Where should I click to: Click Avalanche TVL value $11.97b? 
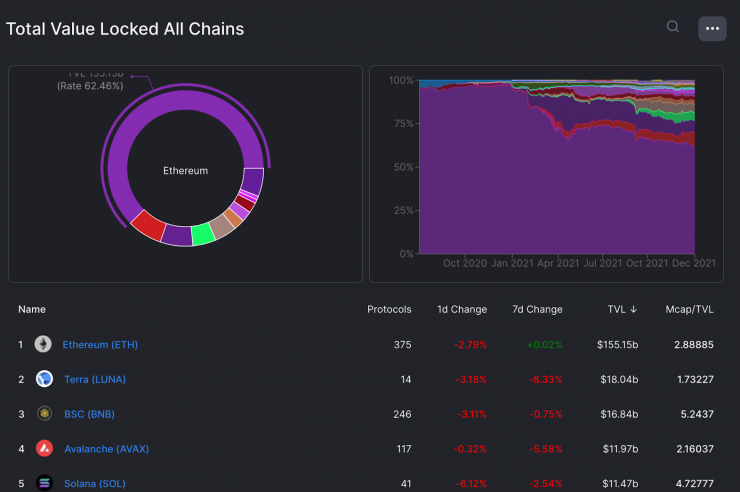tap(620, 449)
